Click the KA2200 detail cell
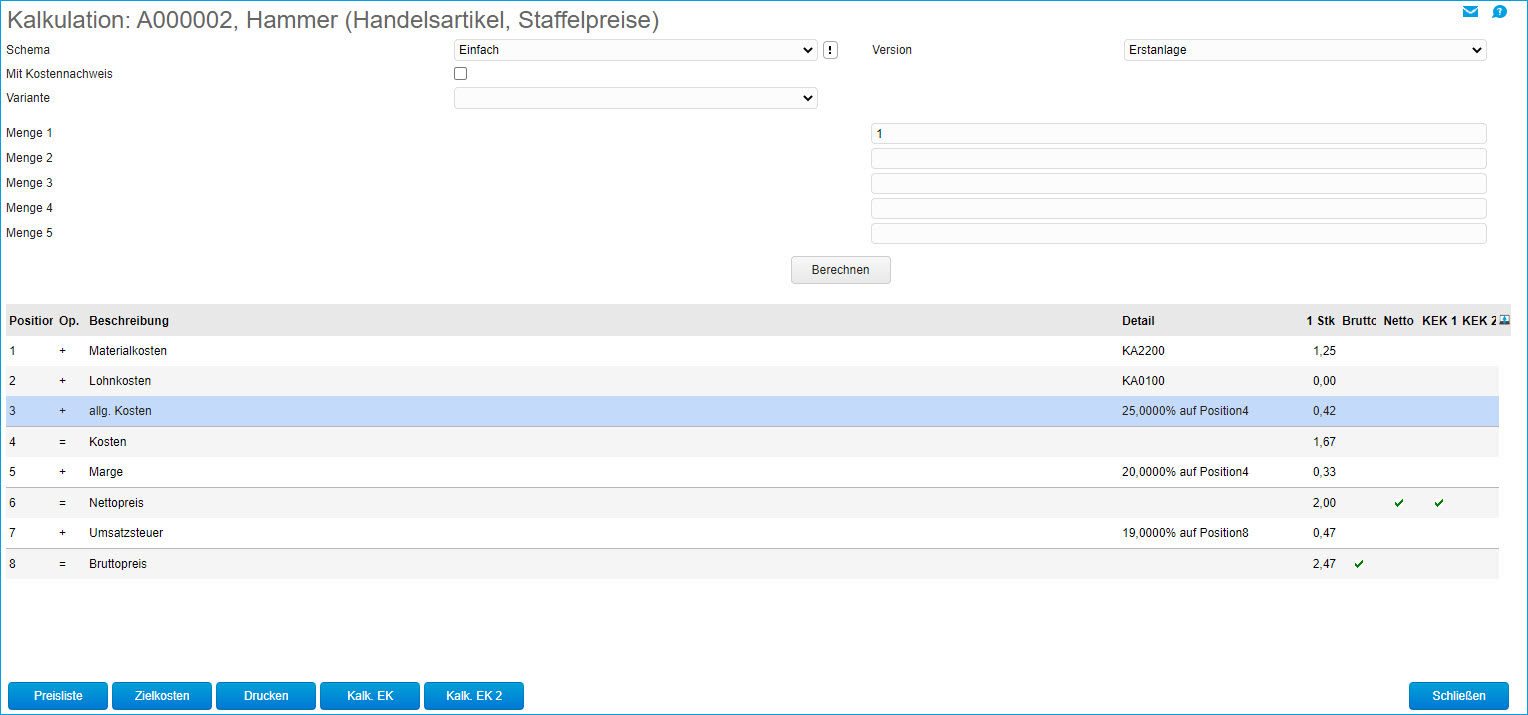 point(1143,351)
